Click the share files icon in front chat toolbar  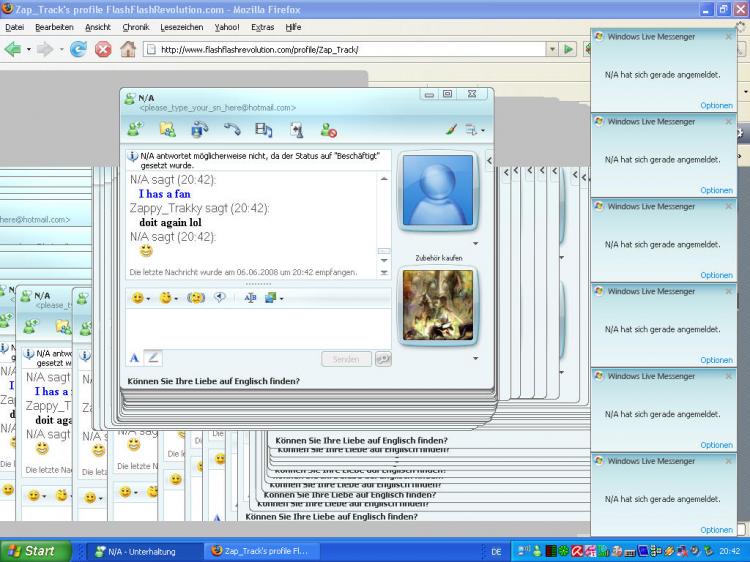click(x=167, y=129)
